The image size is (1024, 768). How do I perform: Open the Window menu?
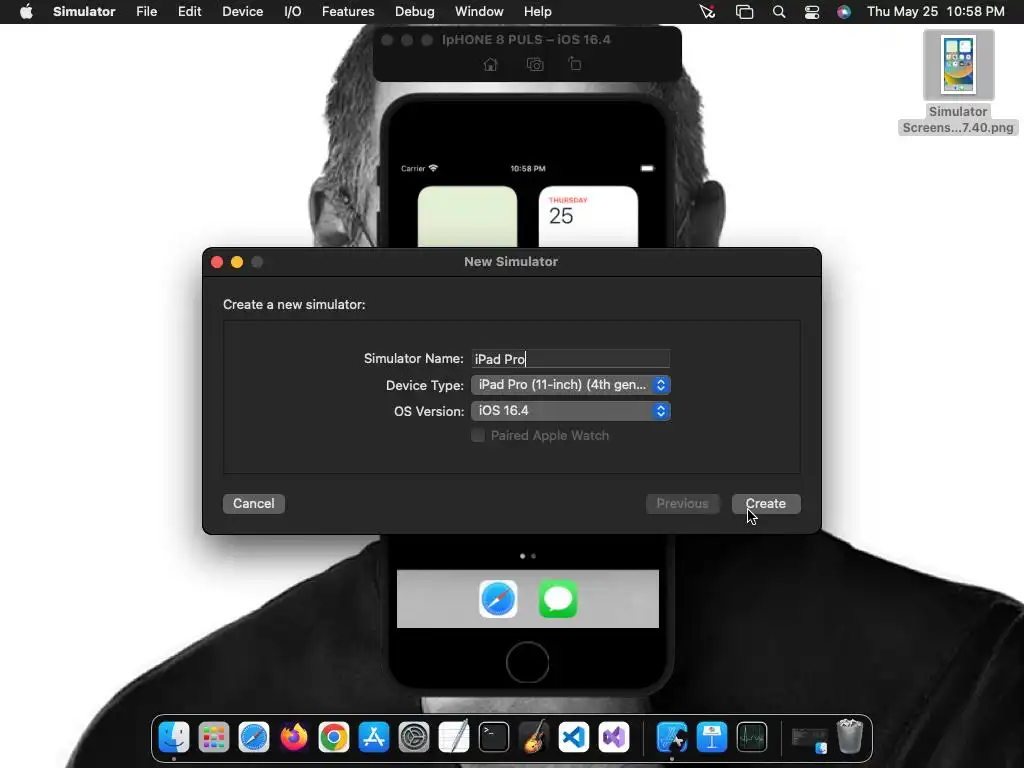point(479,12)
